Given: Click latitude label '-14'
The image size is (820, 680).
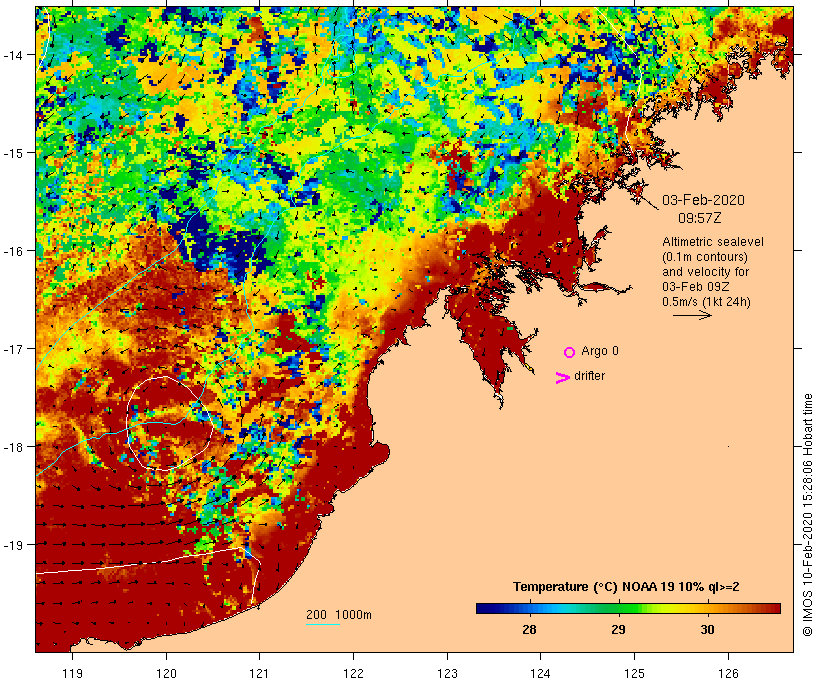Looking at the screenshot, I should [x=13, y=54].
